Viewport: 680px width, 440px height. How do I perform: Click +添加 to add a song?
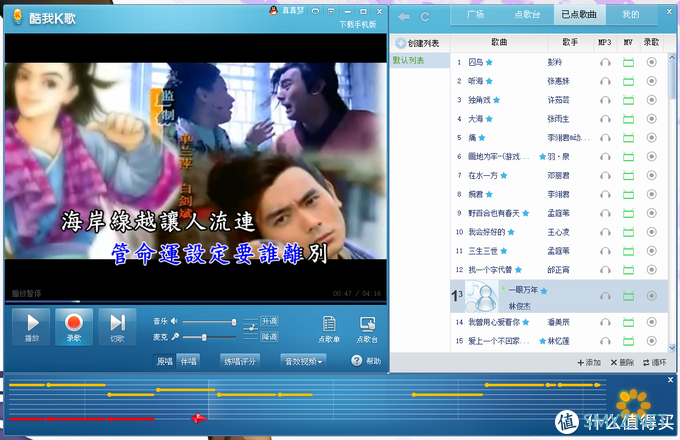[589, 362]
